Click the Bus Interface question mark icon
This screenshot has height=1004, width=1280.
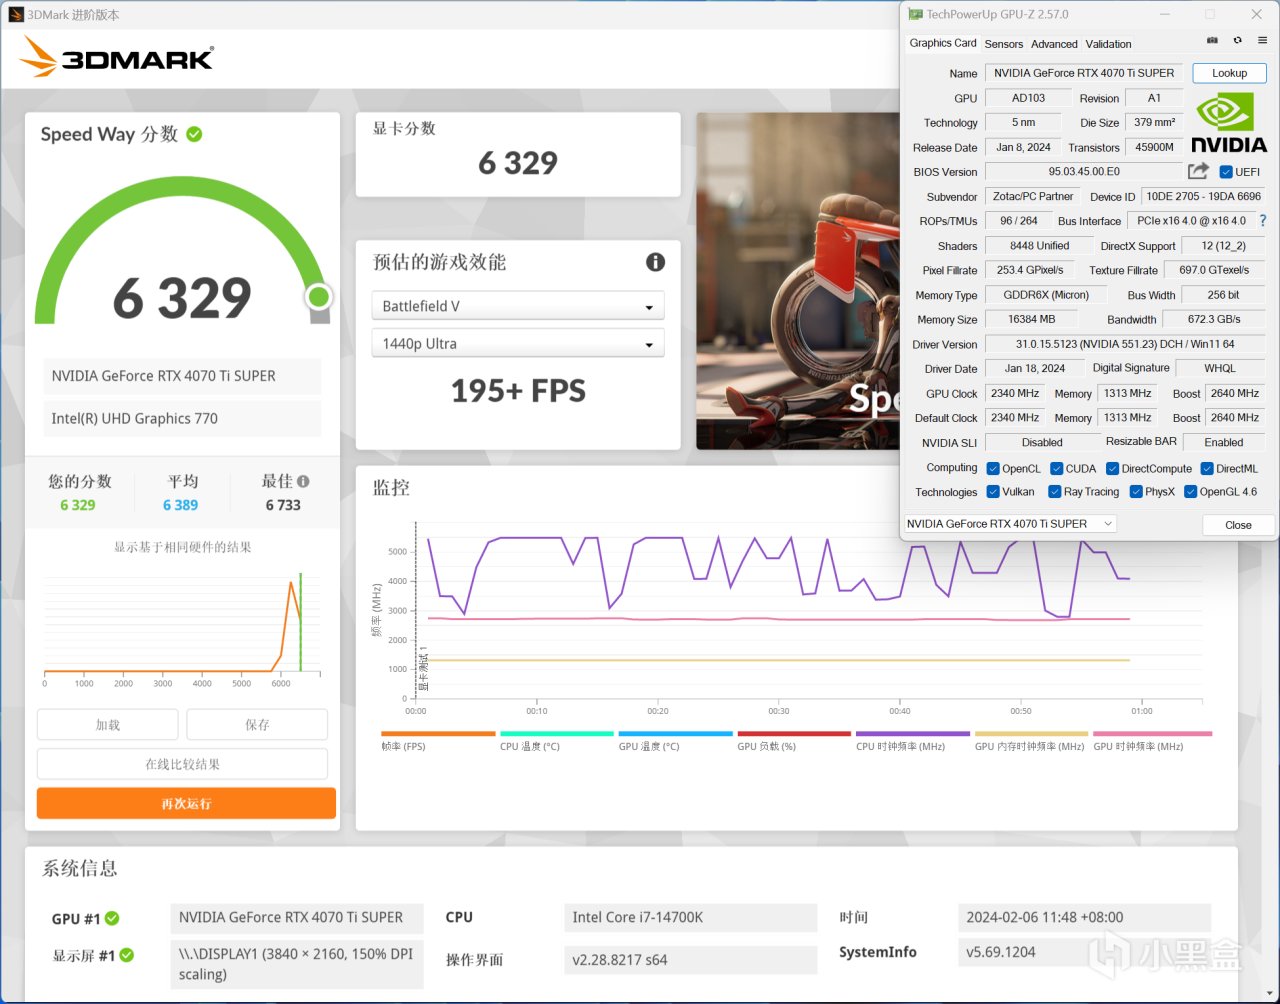[1262, 221]
